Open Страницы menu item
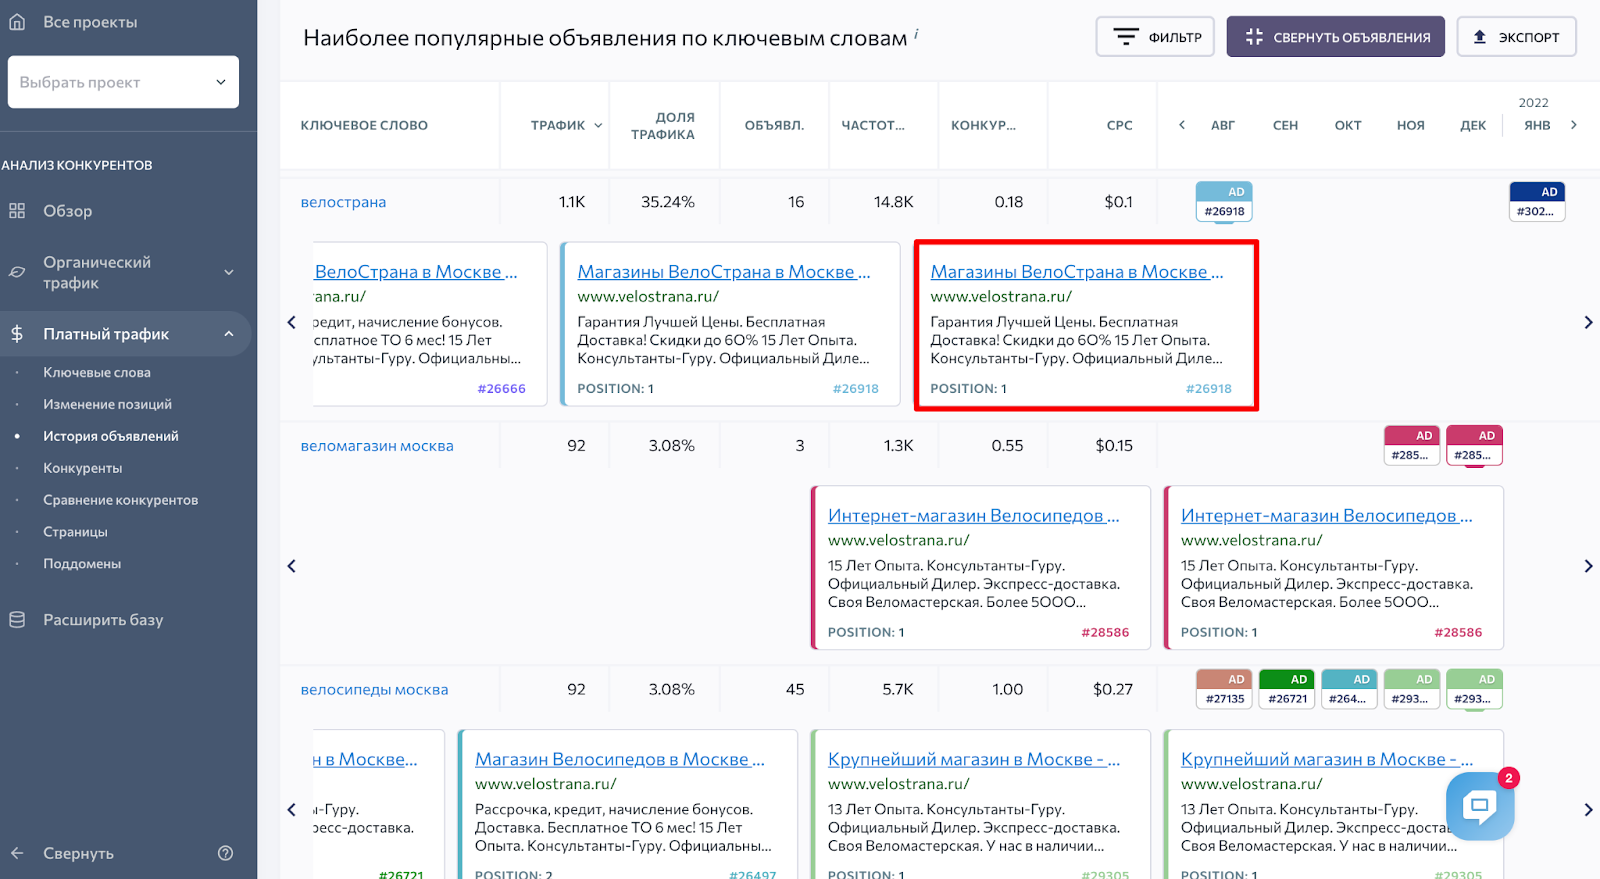The image size is (1600, 879). click(x=75, y=532)
